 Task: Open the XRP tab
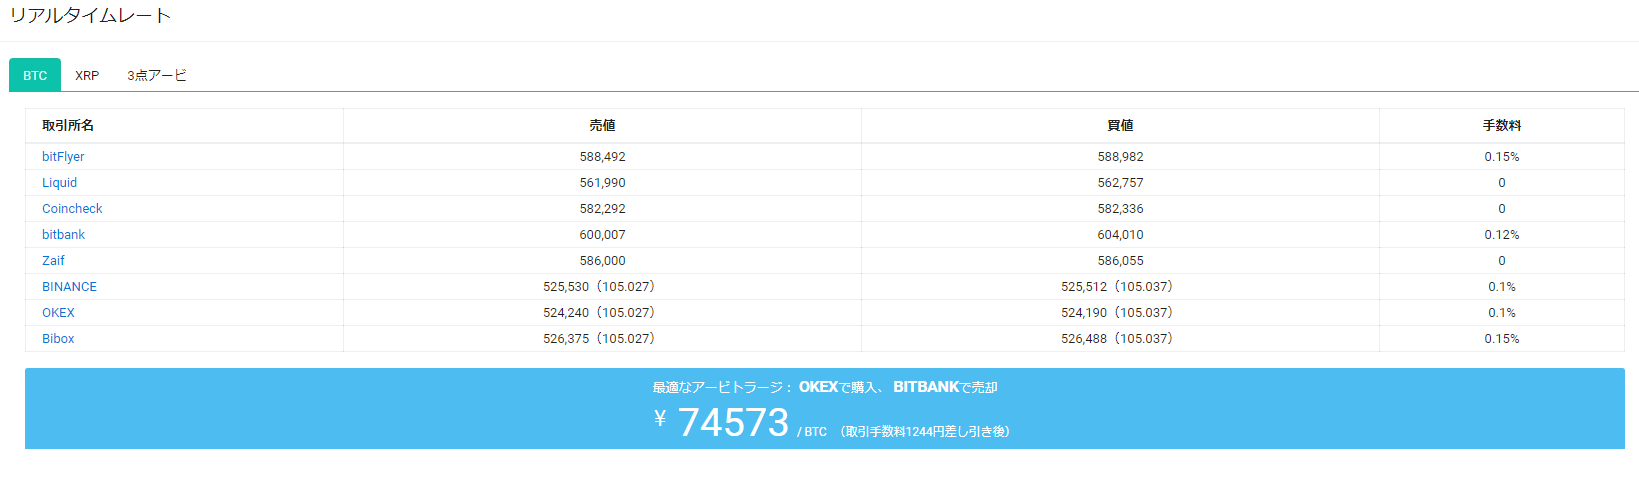tap(87, 75)
